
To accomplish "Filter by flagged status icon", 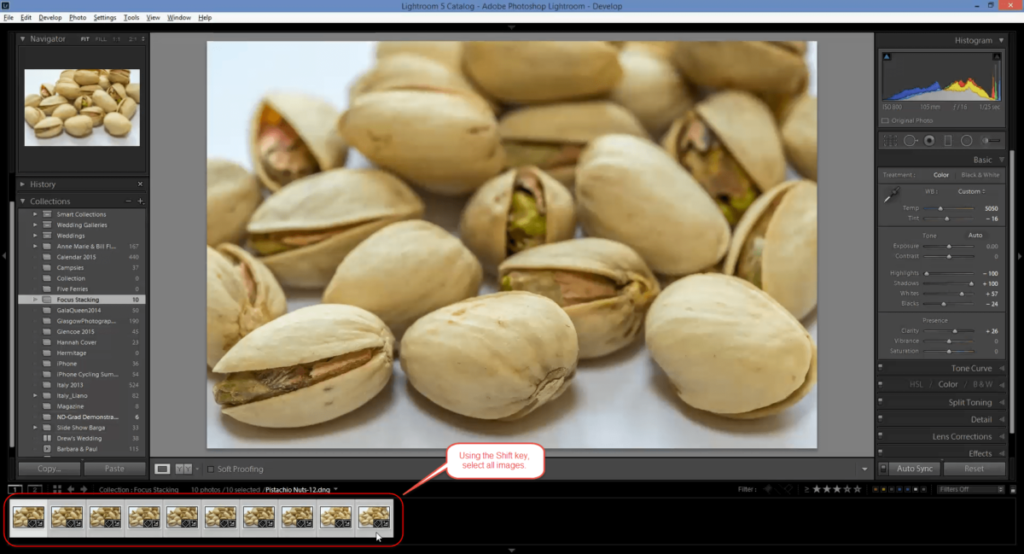I will 768,489.
